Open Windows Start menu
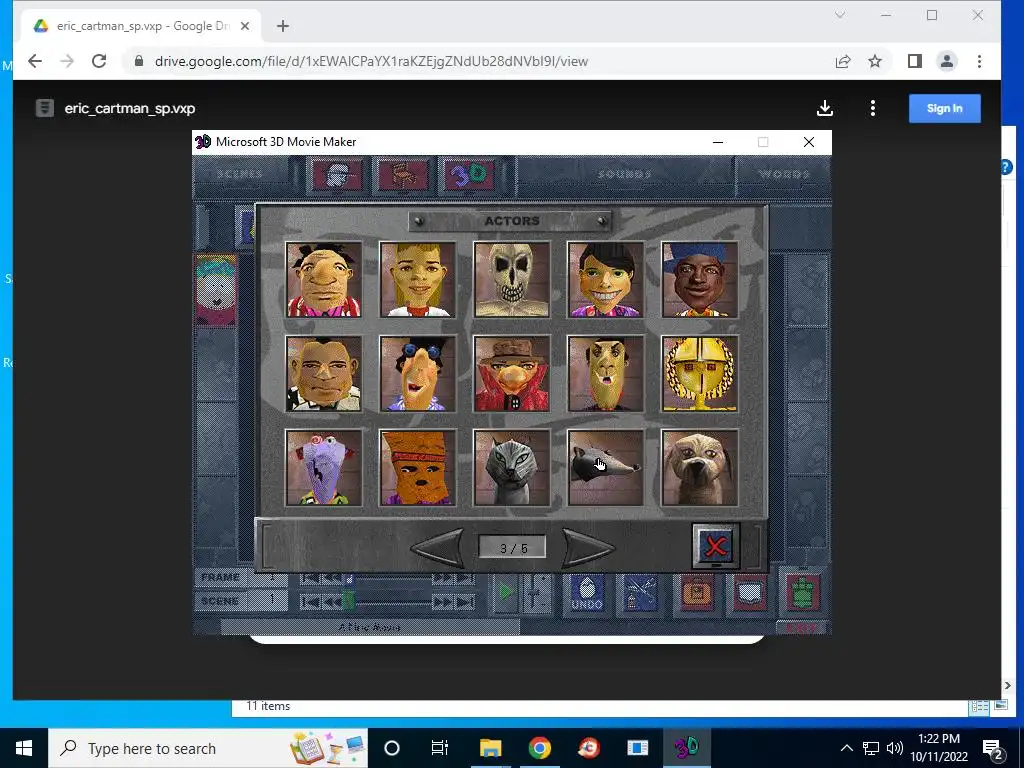 pyautogui.click(x=24, y=748)
